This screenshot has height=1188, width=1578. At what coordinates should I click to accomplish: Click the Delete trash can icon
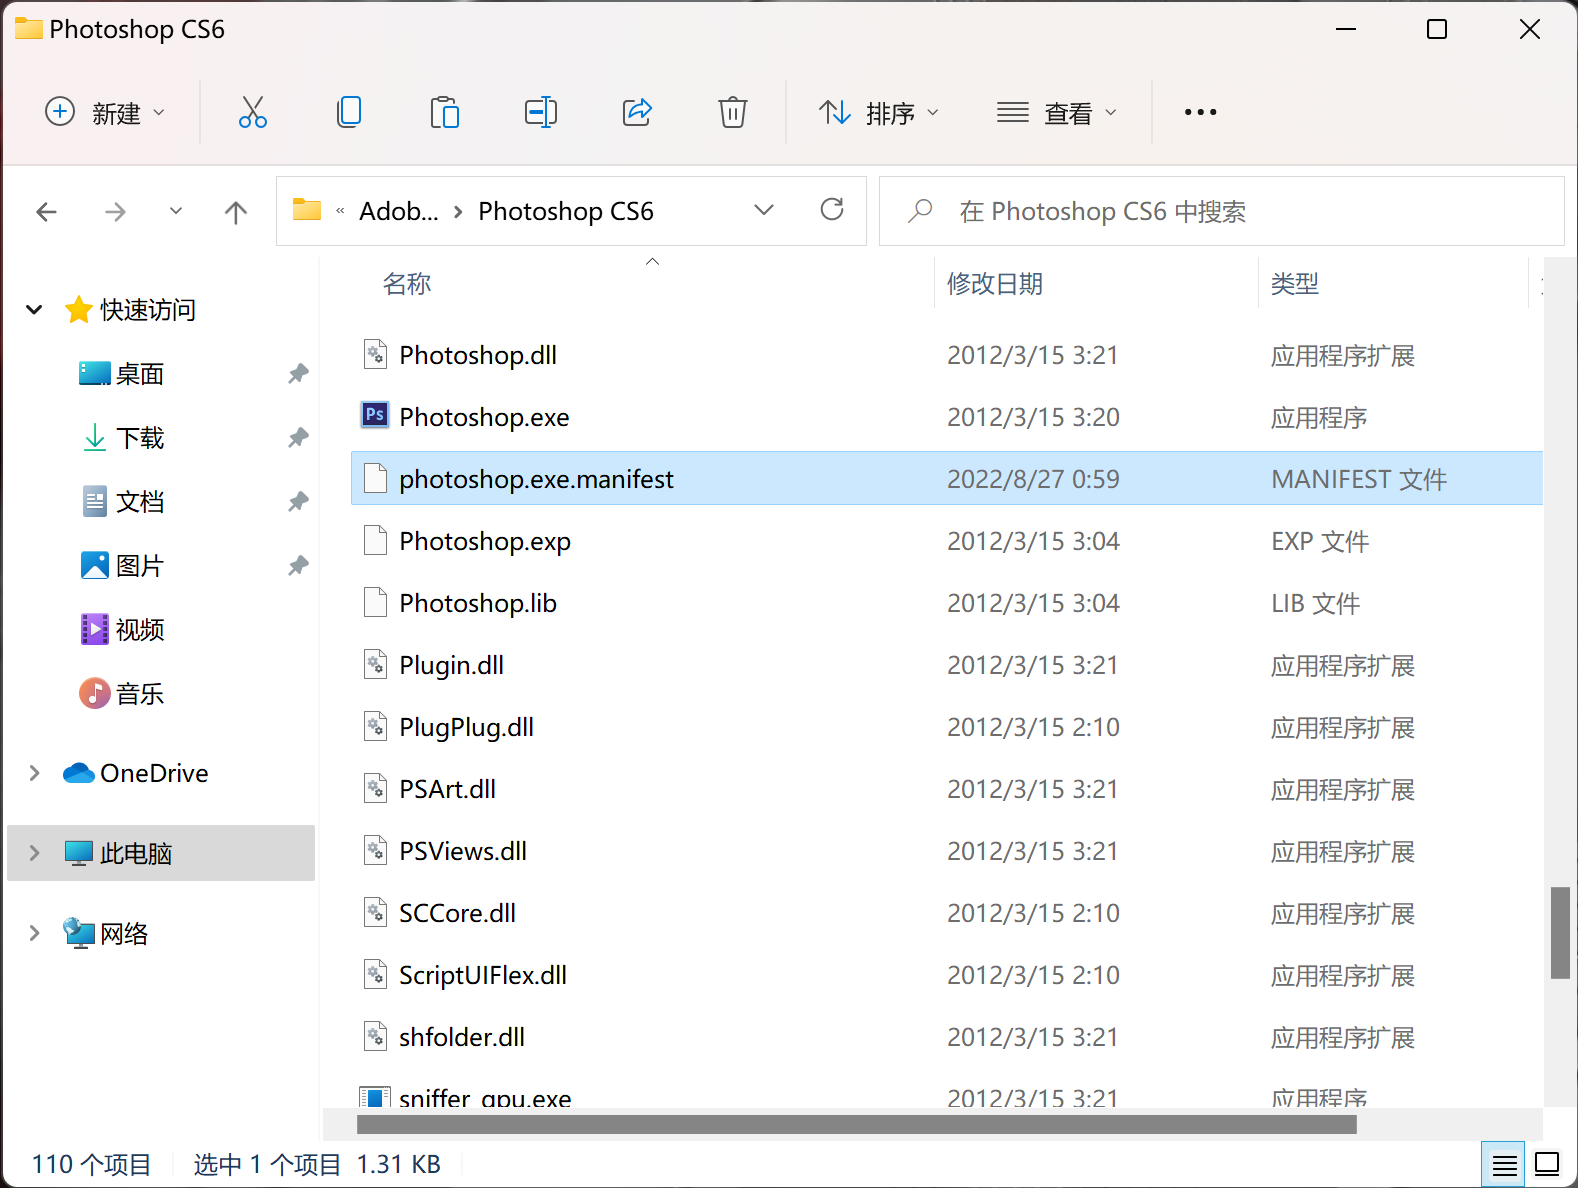tap(733, 112)
